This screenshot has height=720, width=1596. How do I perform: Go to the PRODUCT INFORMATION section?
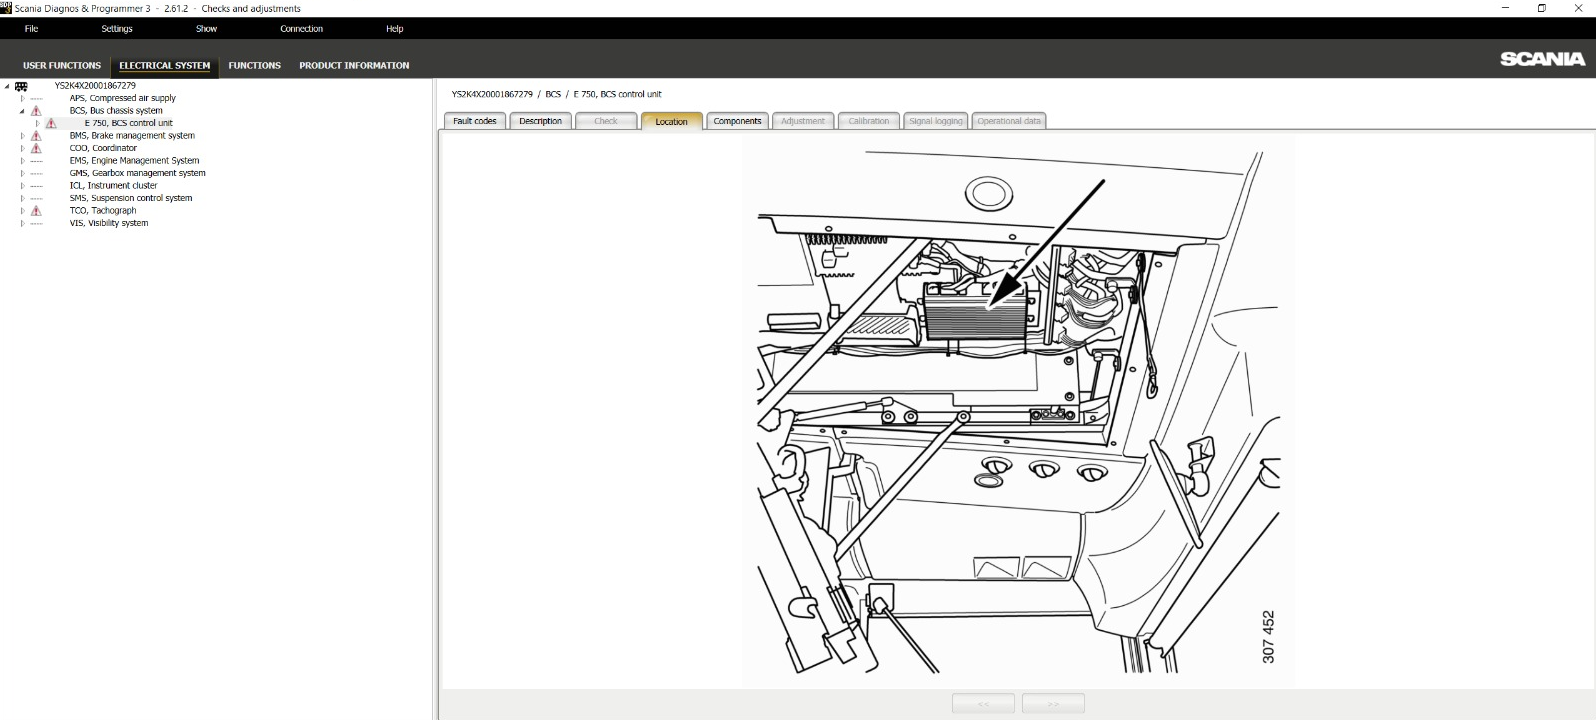[x=354, y=65]
